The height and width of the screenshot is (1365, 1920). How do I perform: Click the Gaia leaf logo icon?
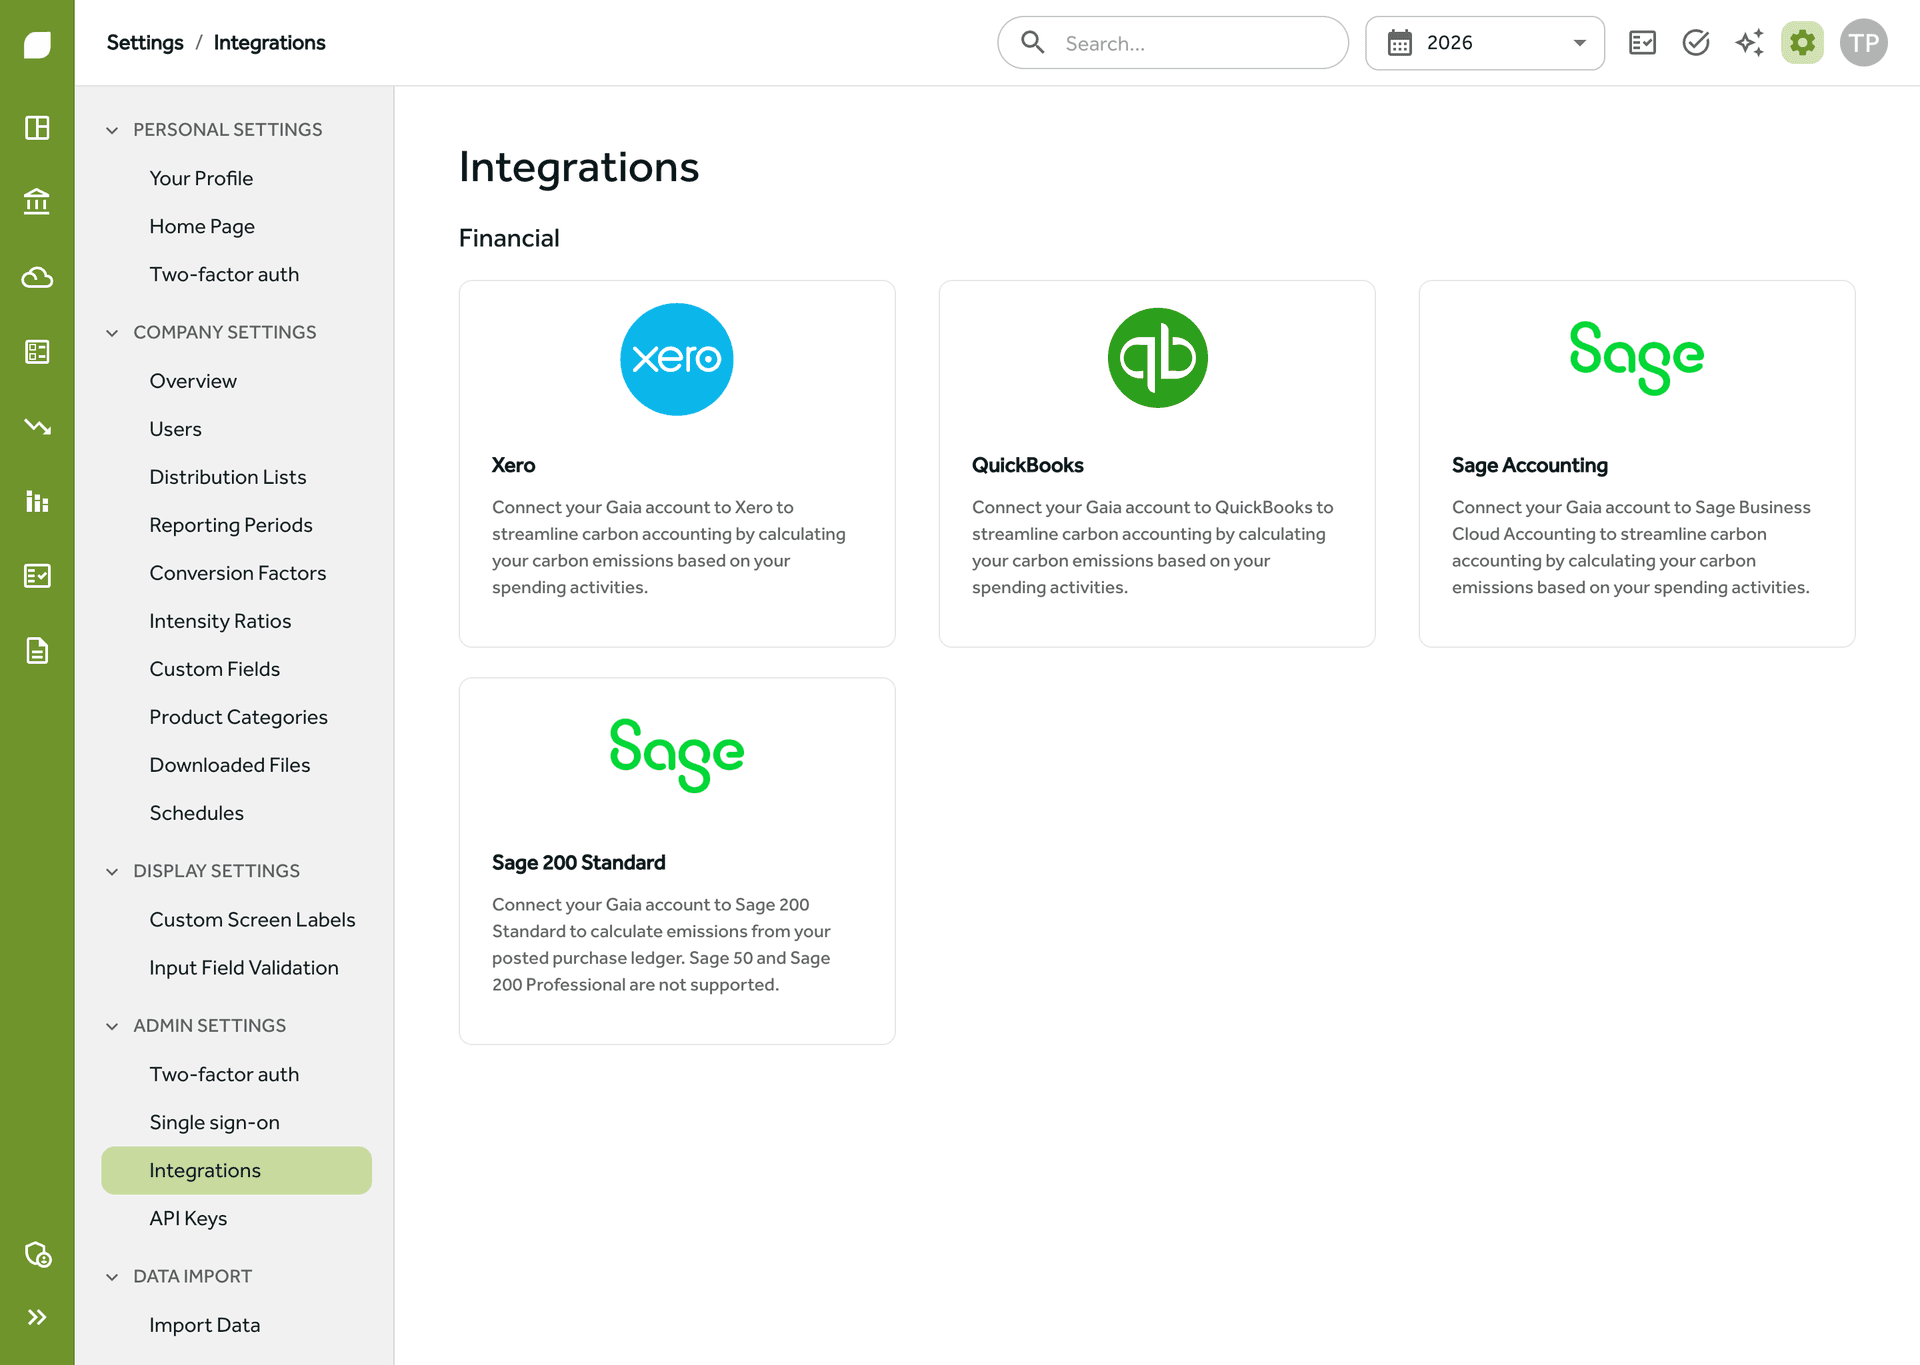click(x=37, y=44)
